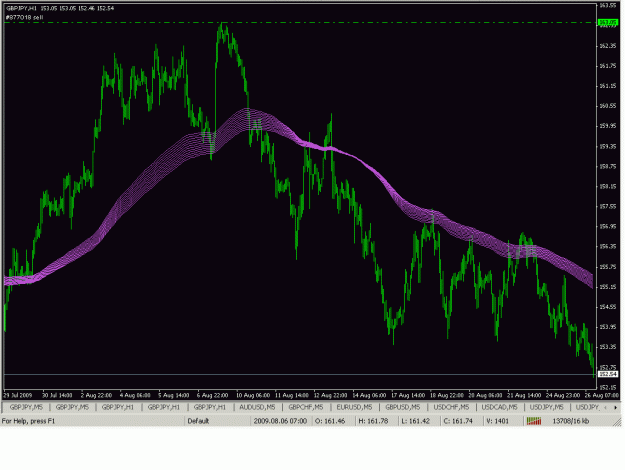Click the 153.35 price scale label
This screenshot has height=470, width=625.
(608, 346)
